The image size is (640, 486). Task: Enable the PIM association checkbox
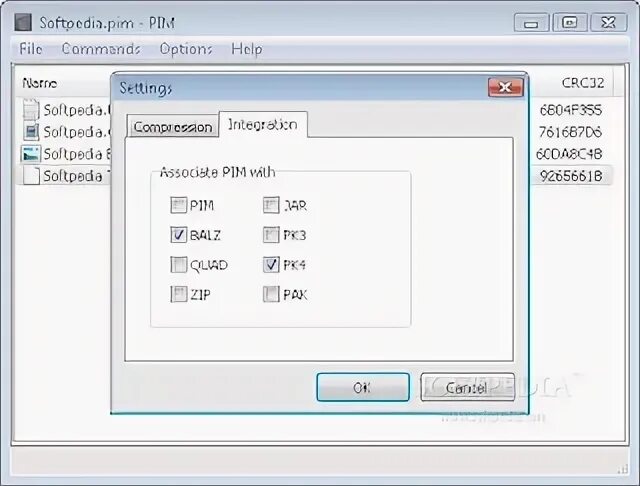click(x=178, y=205)
